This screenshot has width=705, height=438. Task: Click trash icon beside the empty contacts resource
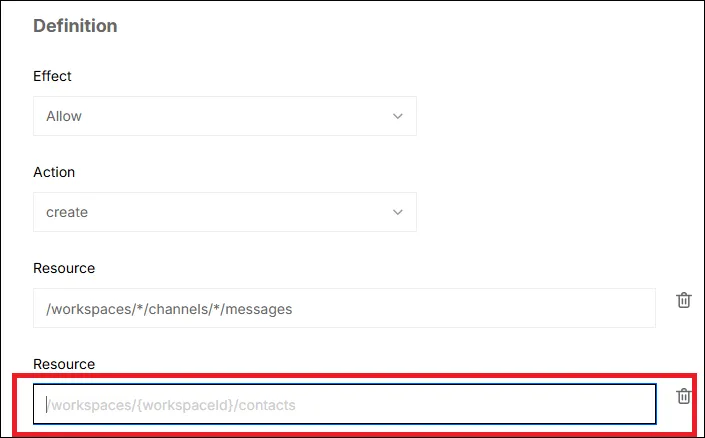click(x=683, y=396)
